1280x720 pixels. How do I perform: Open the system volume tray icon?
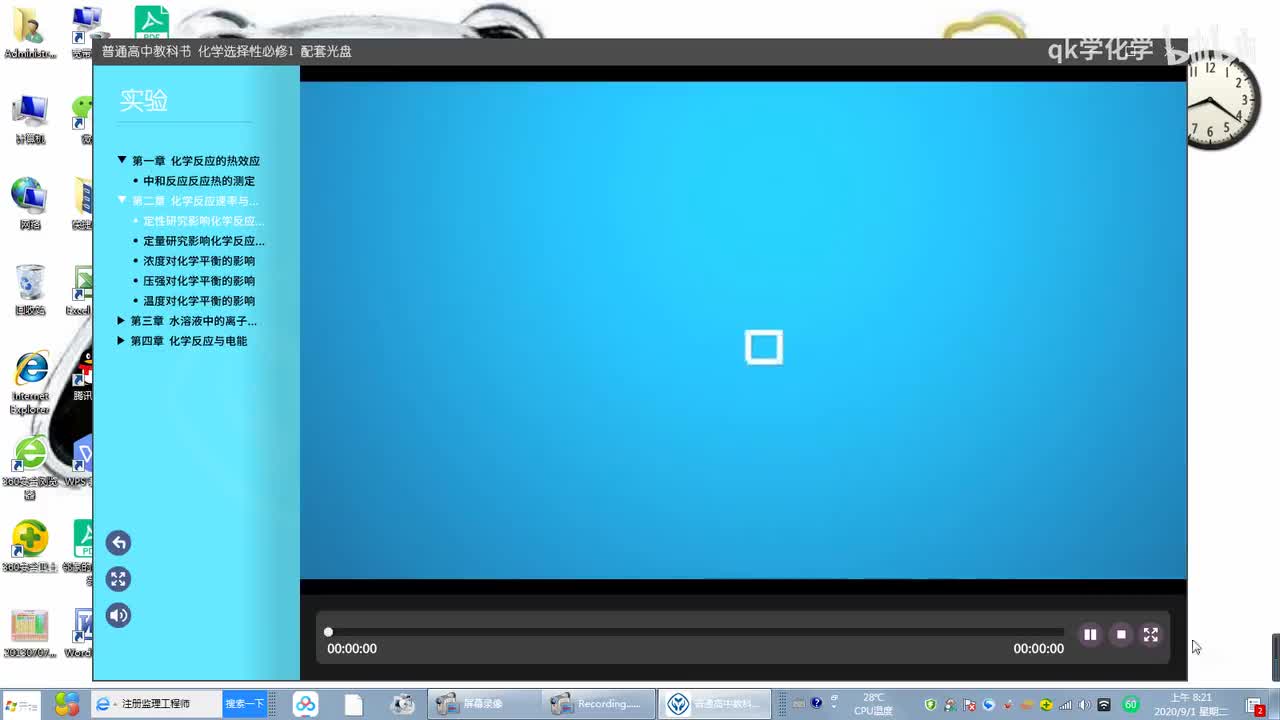tap(1085, 704)
